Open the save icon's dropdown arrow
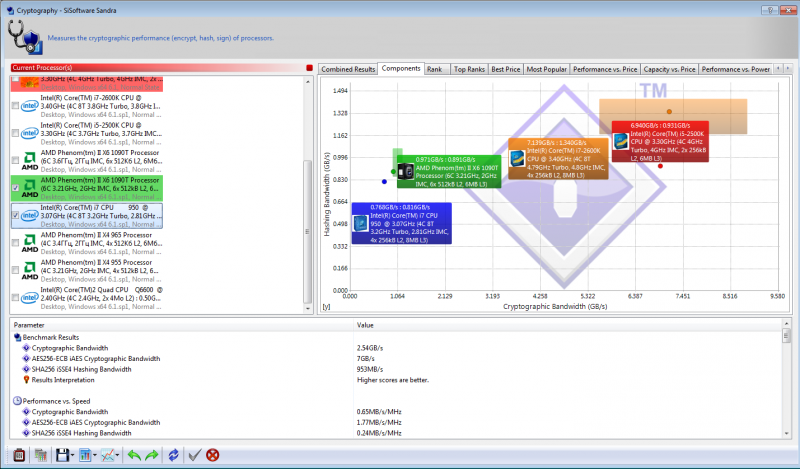The width and height of the screenshot is (800, 469). [72, 455]
